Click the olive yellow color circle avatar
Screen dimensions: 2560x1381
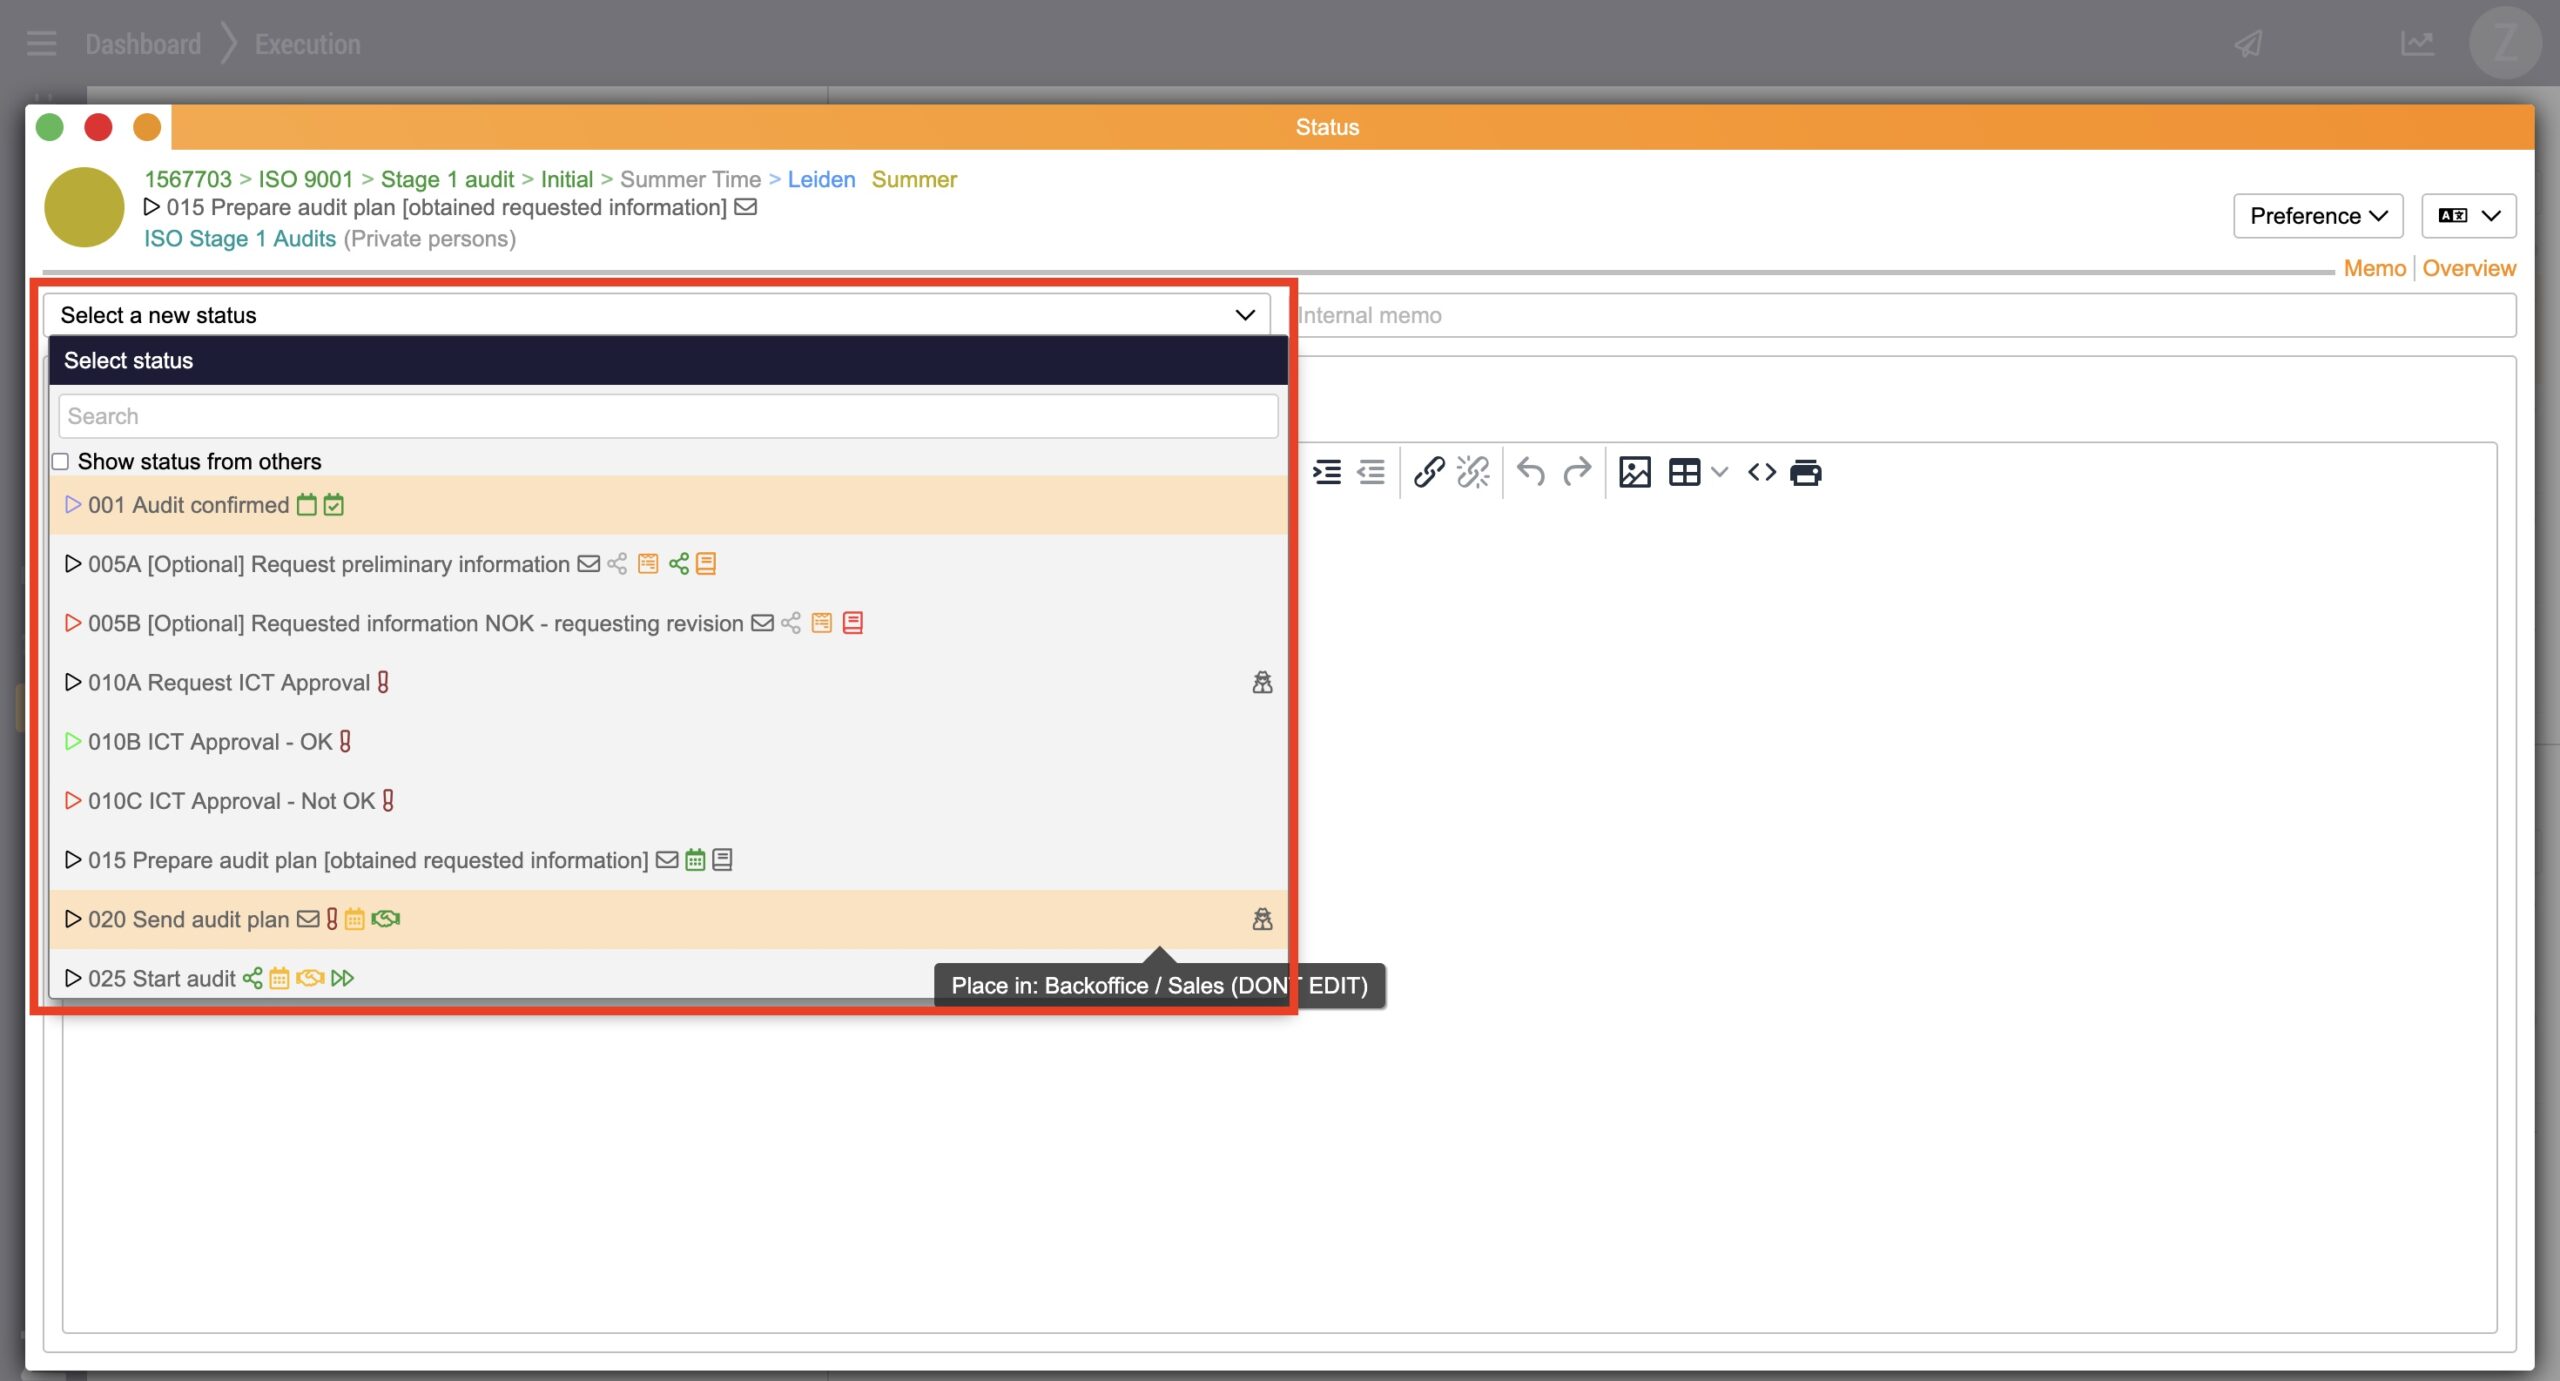[84, 207]
